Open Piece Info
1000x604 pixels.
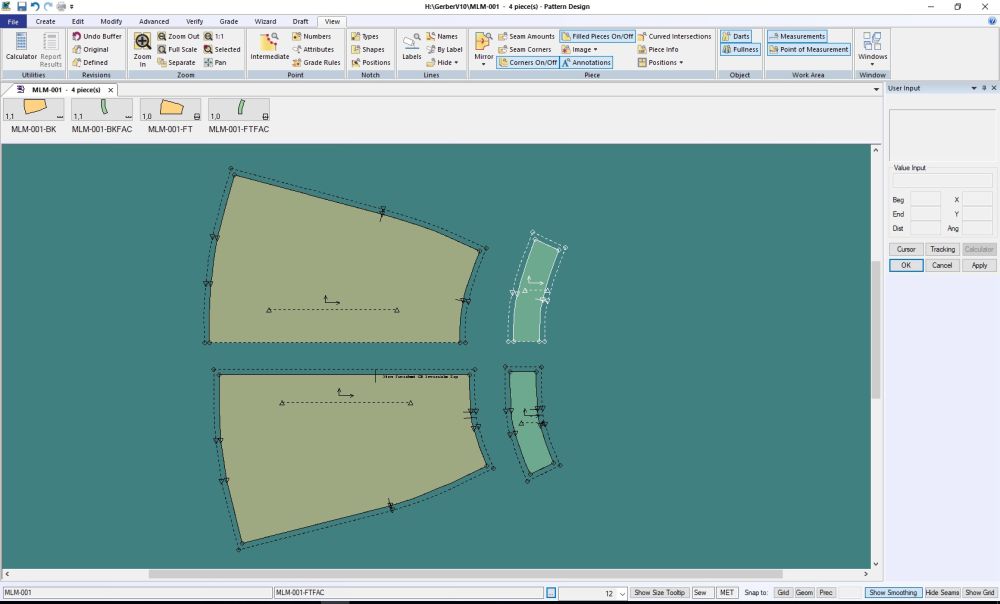click(658, 49)
